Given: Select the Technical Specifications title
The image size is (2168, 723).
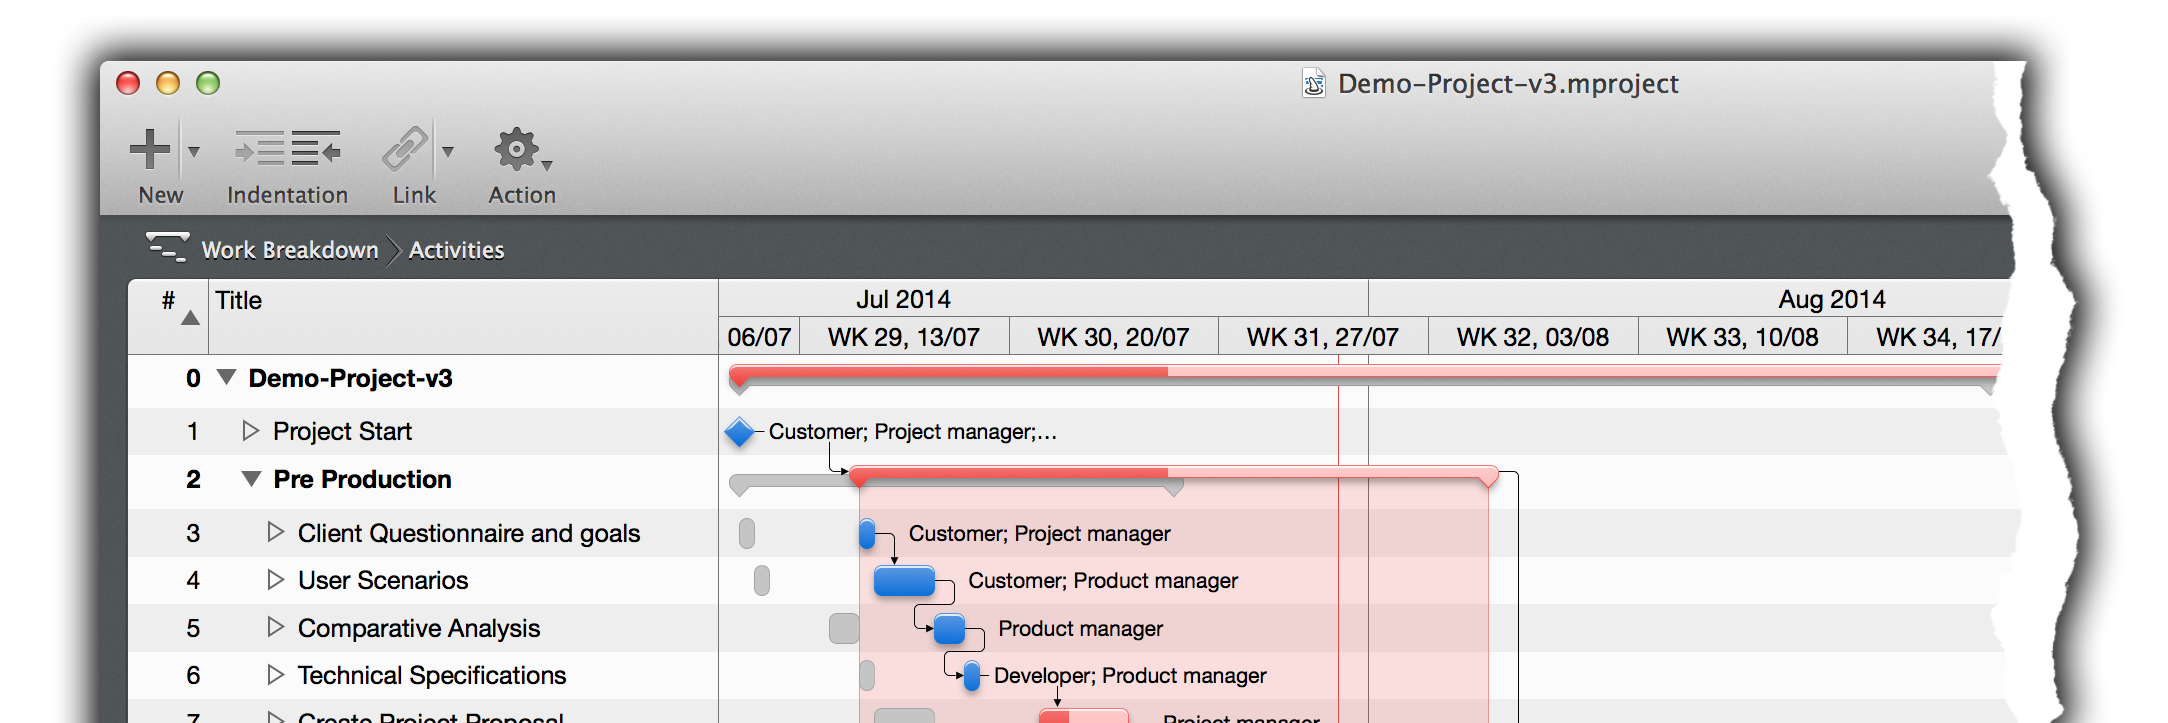Looking at the screenshot, I should click(x=432, y=676).
